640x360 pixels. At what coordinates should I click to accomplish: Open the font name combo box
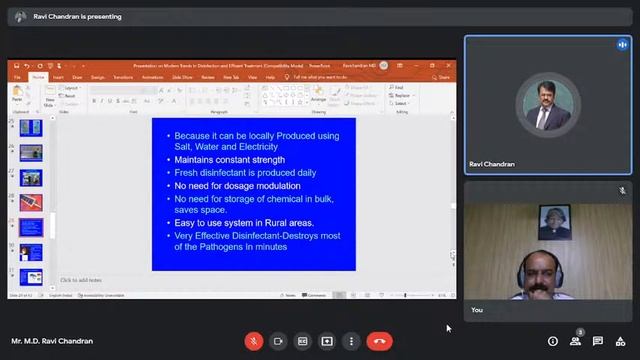[x=116, y=90]
